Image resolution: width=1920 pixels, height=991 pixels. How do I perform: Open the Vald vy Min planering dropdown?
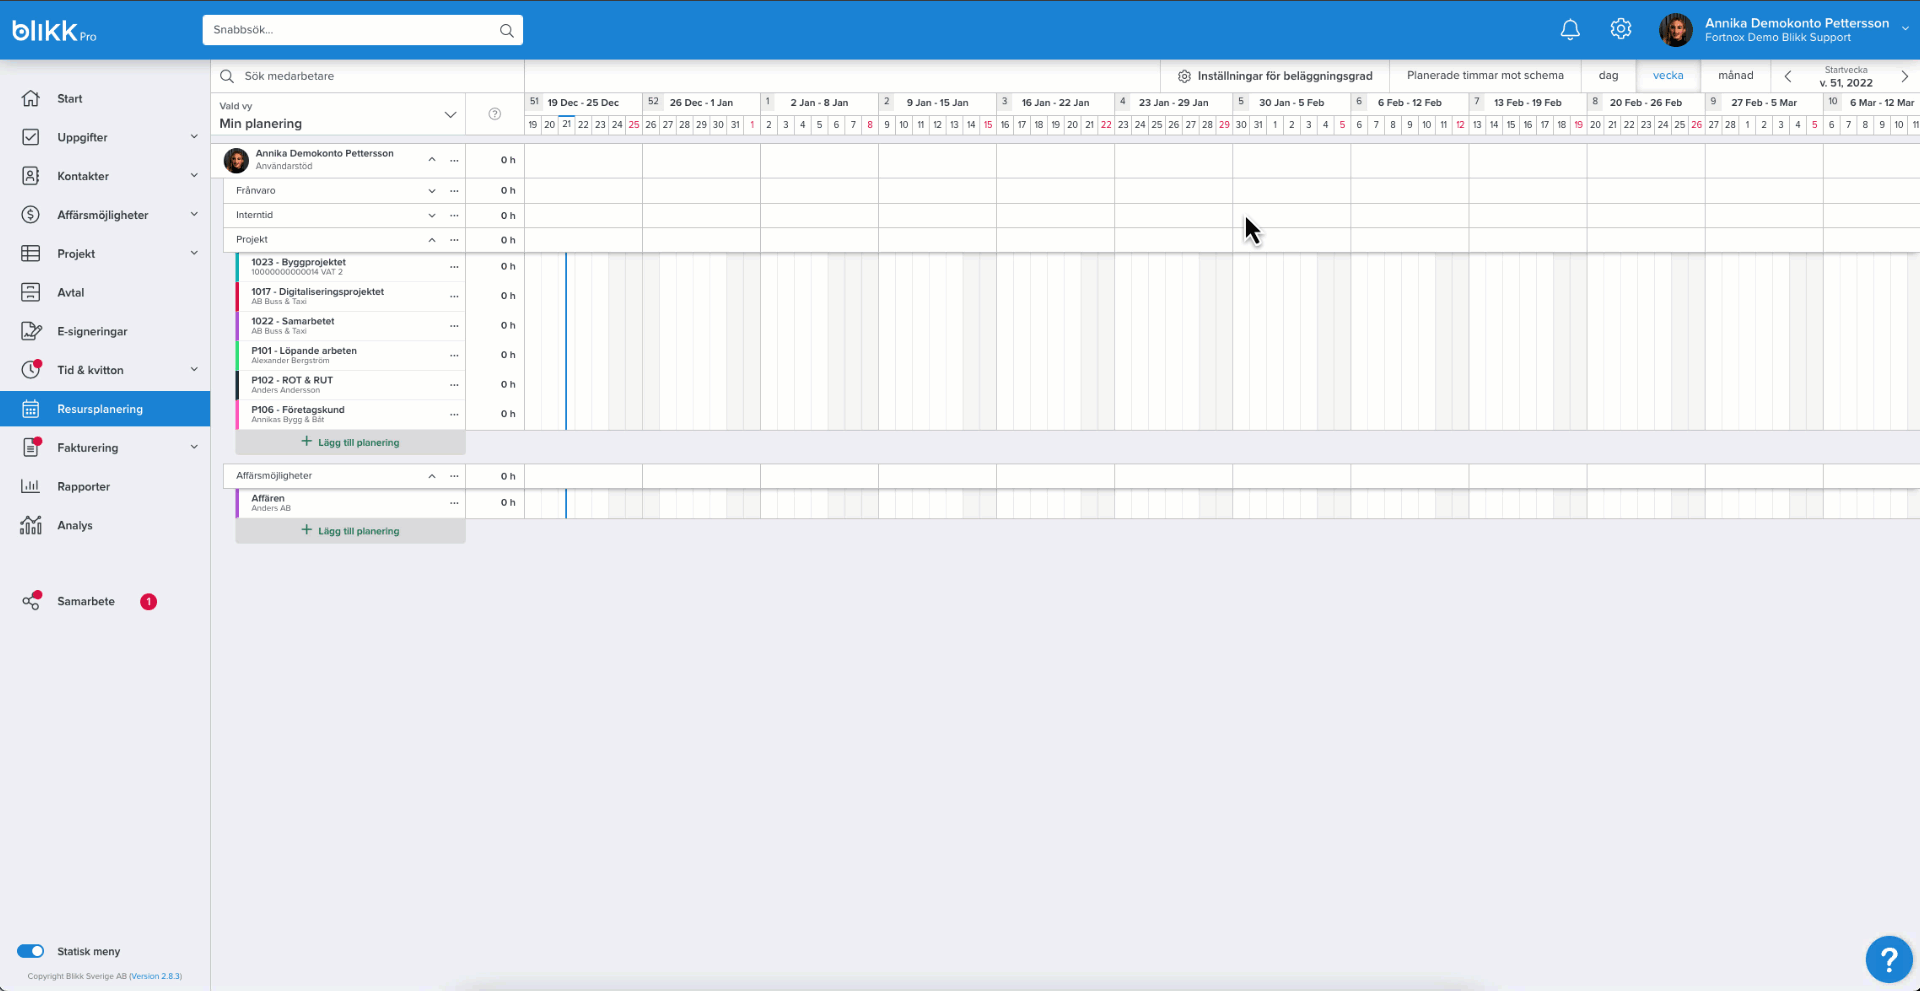click(x=338, y=115)
